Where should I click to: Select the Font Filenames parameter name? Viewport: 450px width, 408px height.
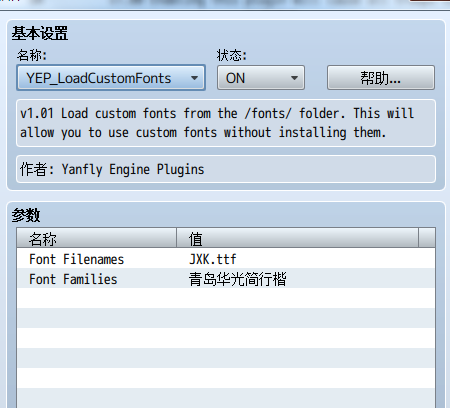tap(76, 259)
